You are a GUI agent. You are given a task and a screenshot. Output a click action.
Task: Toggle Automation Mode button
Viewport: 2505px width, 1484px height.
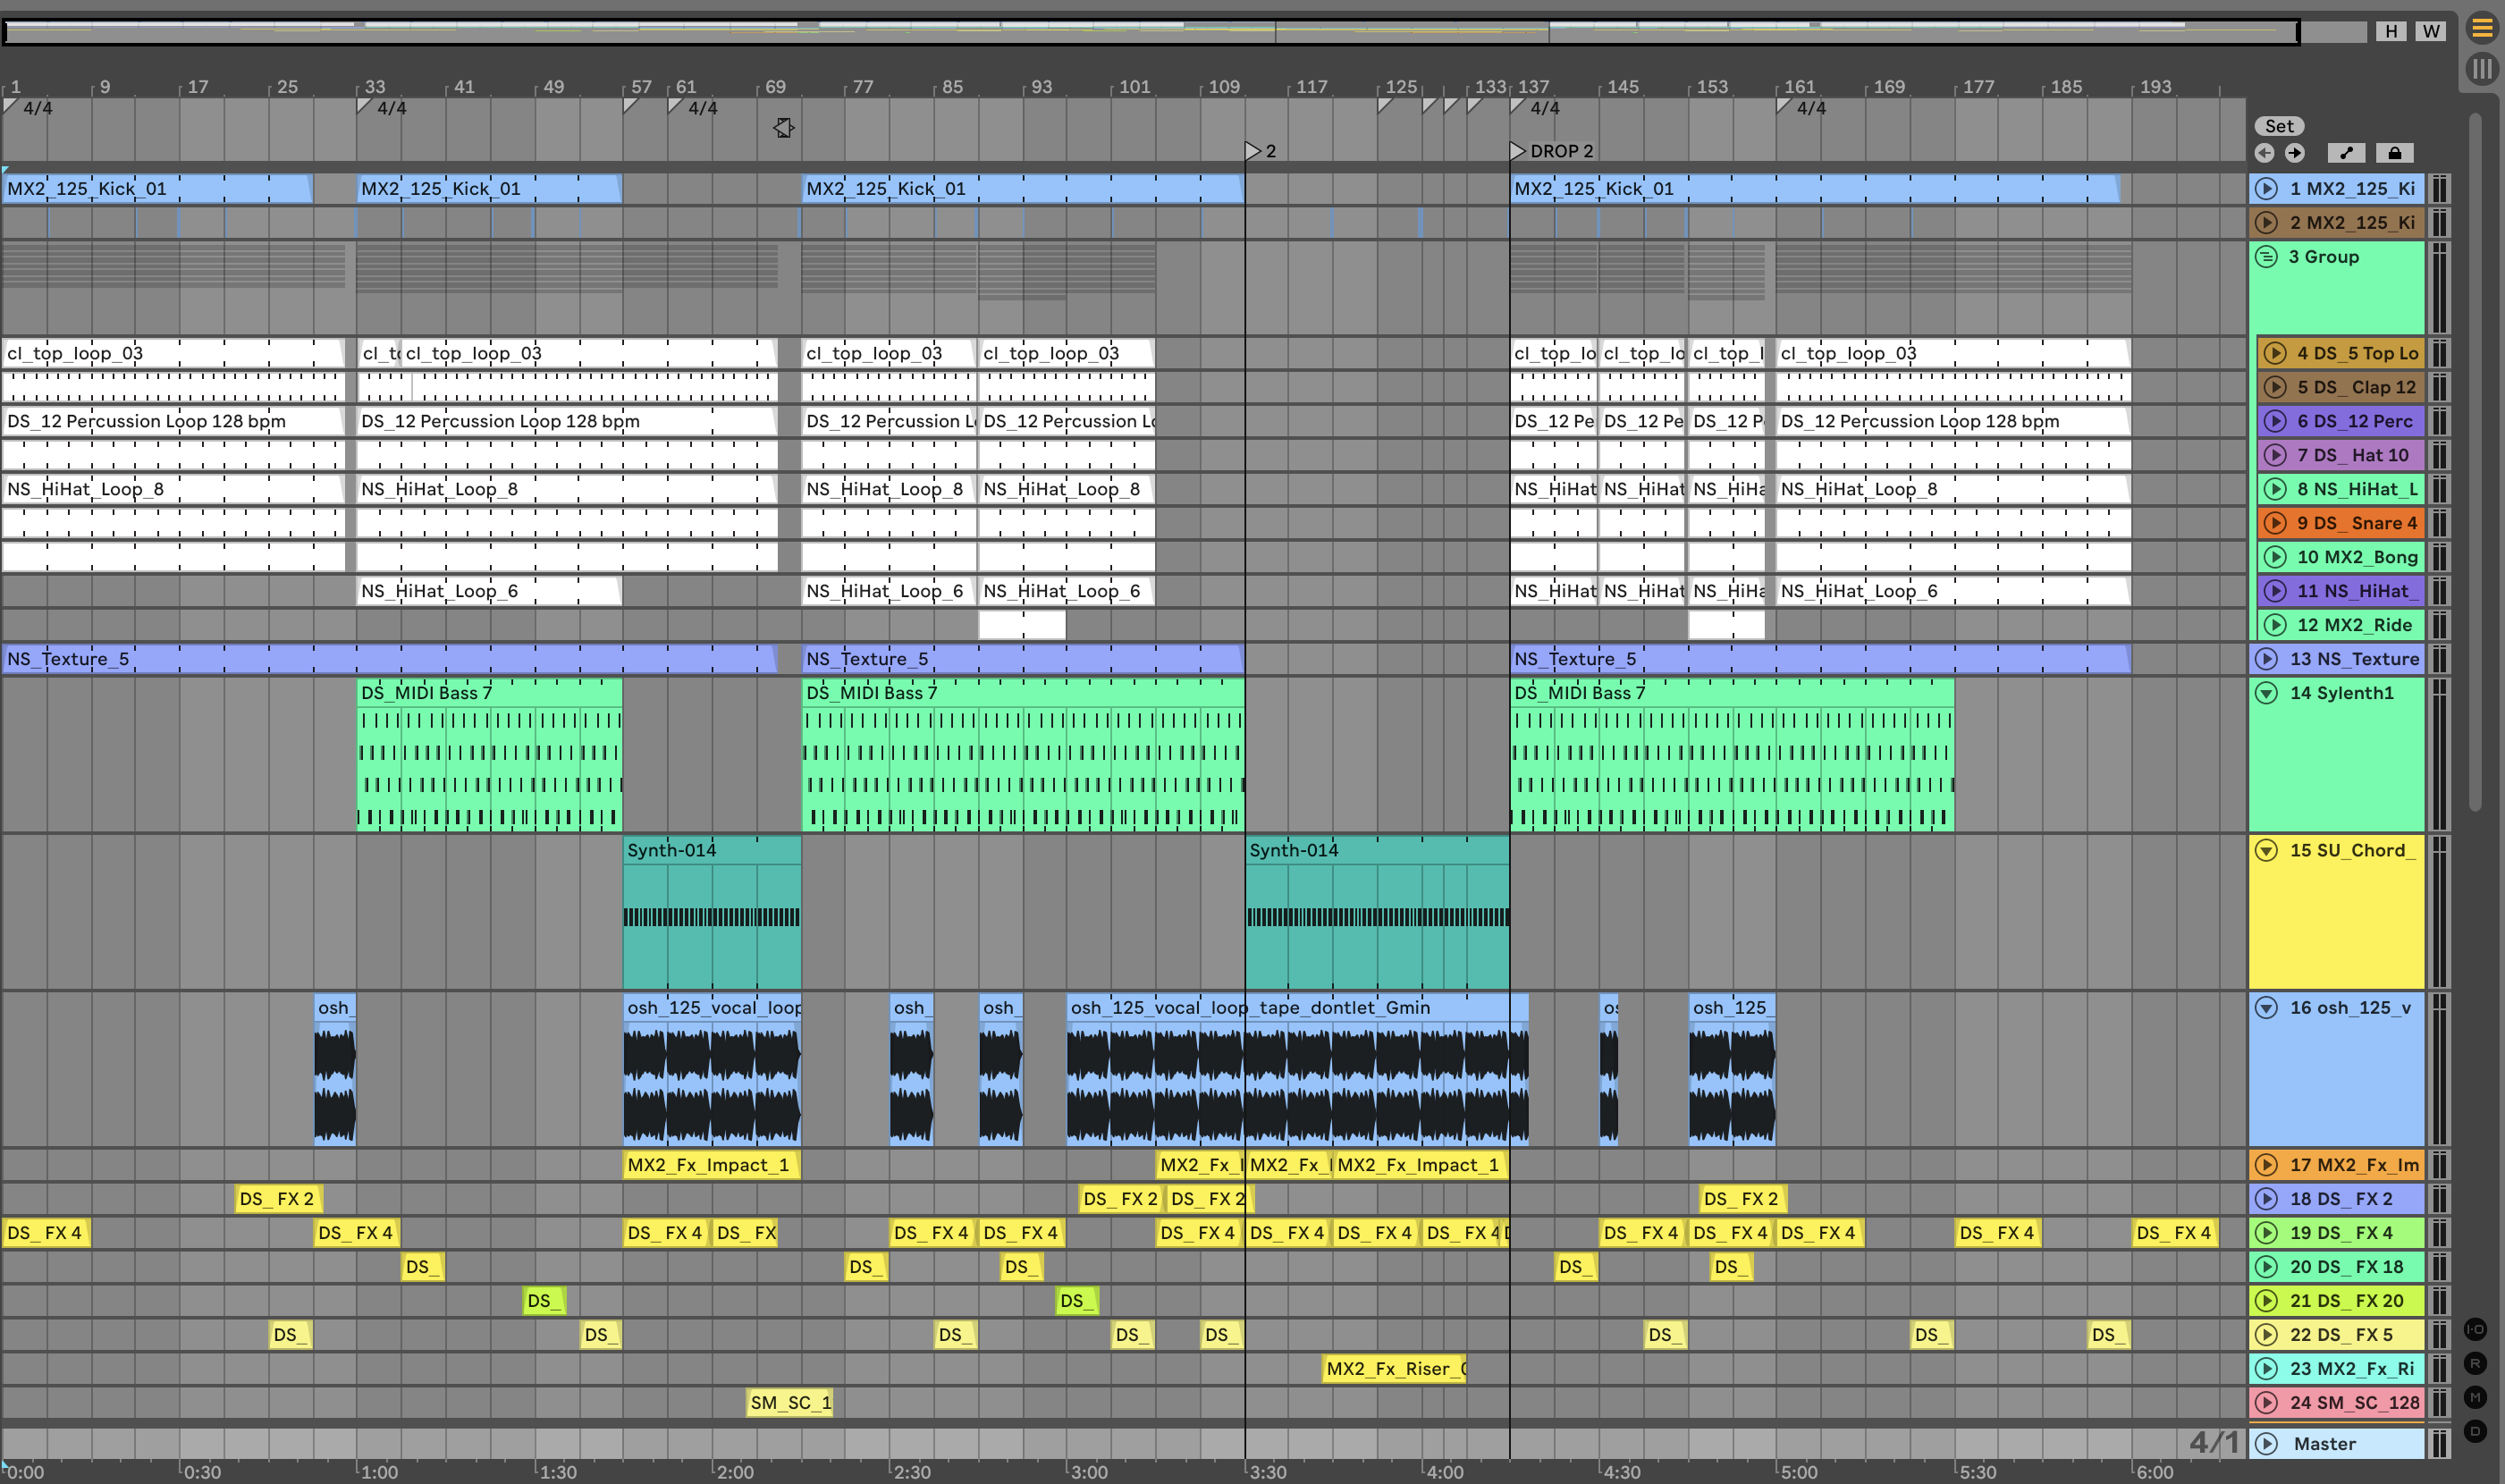2346,153
